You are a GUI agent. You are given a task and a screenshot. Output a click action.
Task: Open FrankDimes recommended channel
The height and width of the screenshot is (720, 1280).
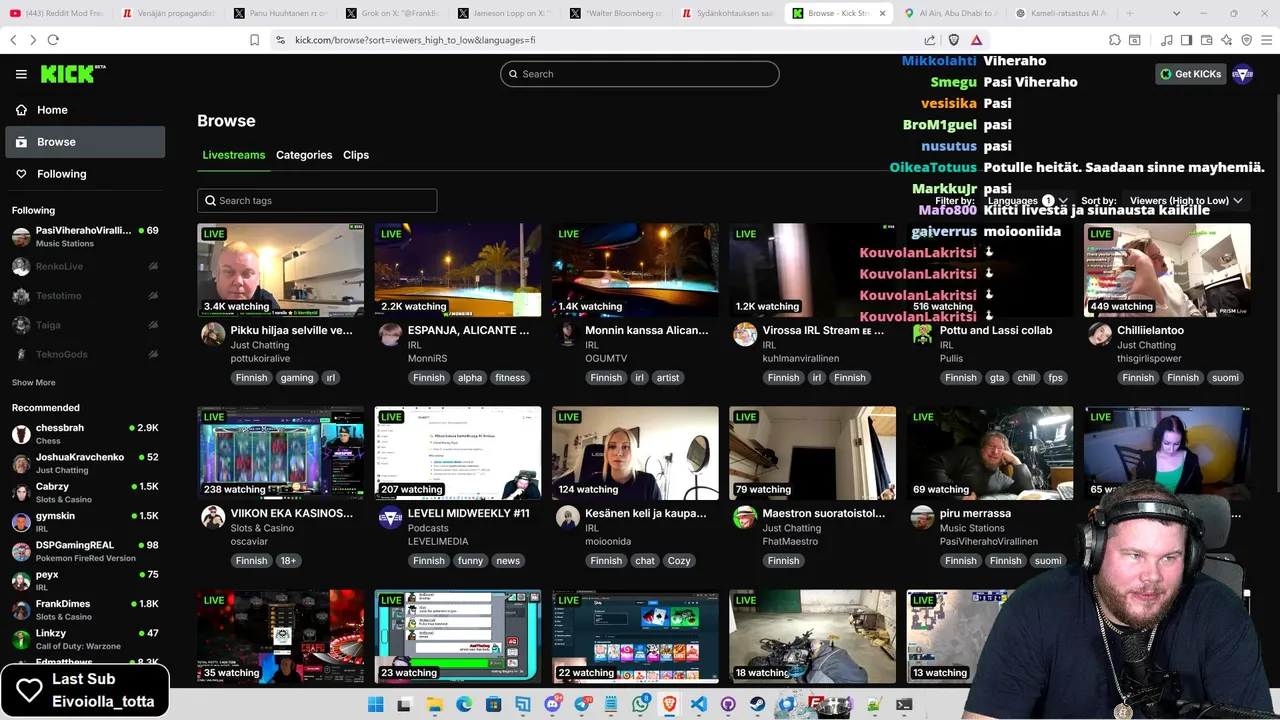[x=85, y=610]
